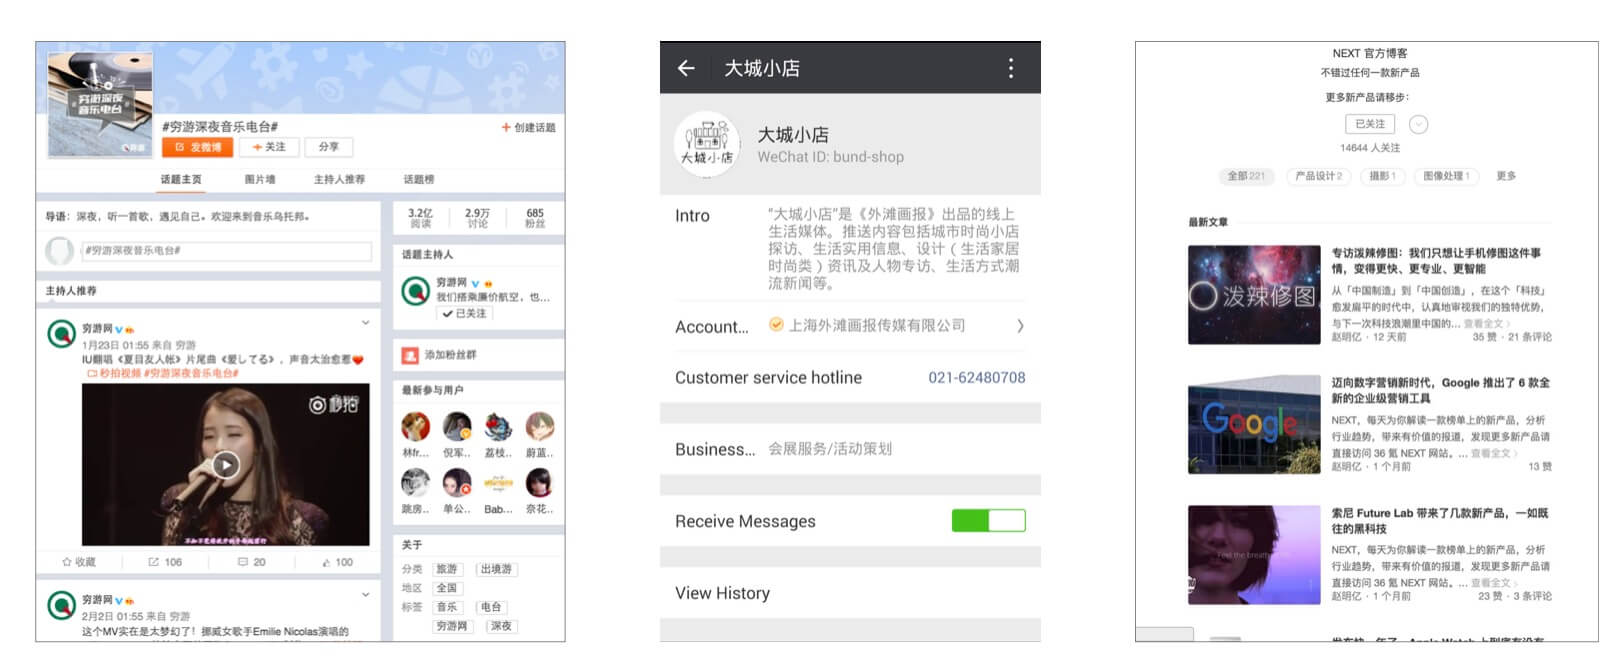This screenshot has height=656, width=1600.
Task: Click the 旅游 category tag
Action: pyautogui.click(x=447, y=569)
